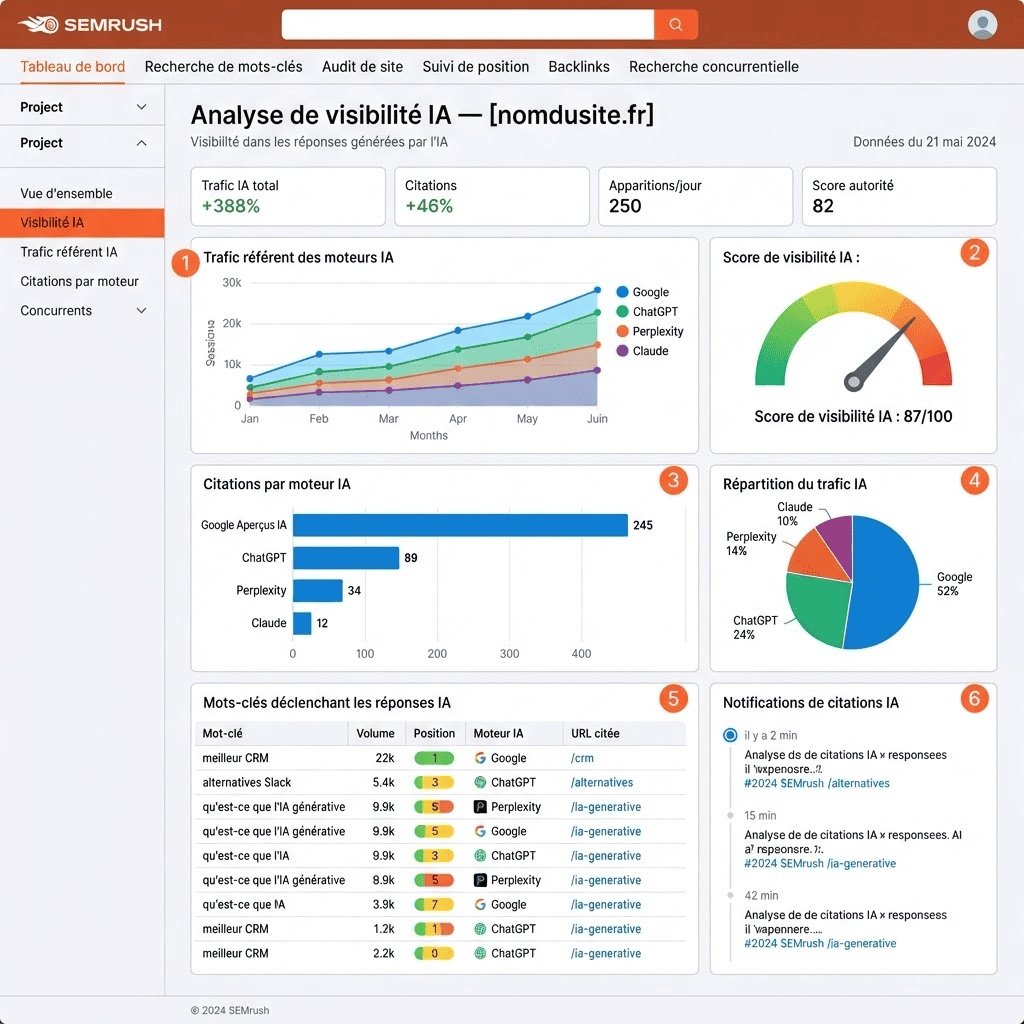The image size is (1024, 1024).
Task: Sort table by URL citée column
Action: point(595,733)
